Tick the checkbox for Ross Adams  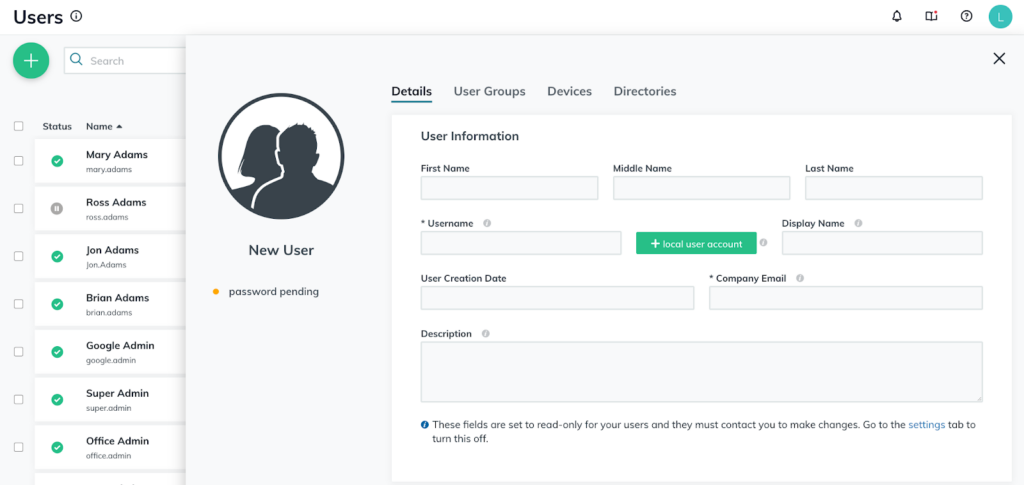coord(19,208)
